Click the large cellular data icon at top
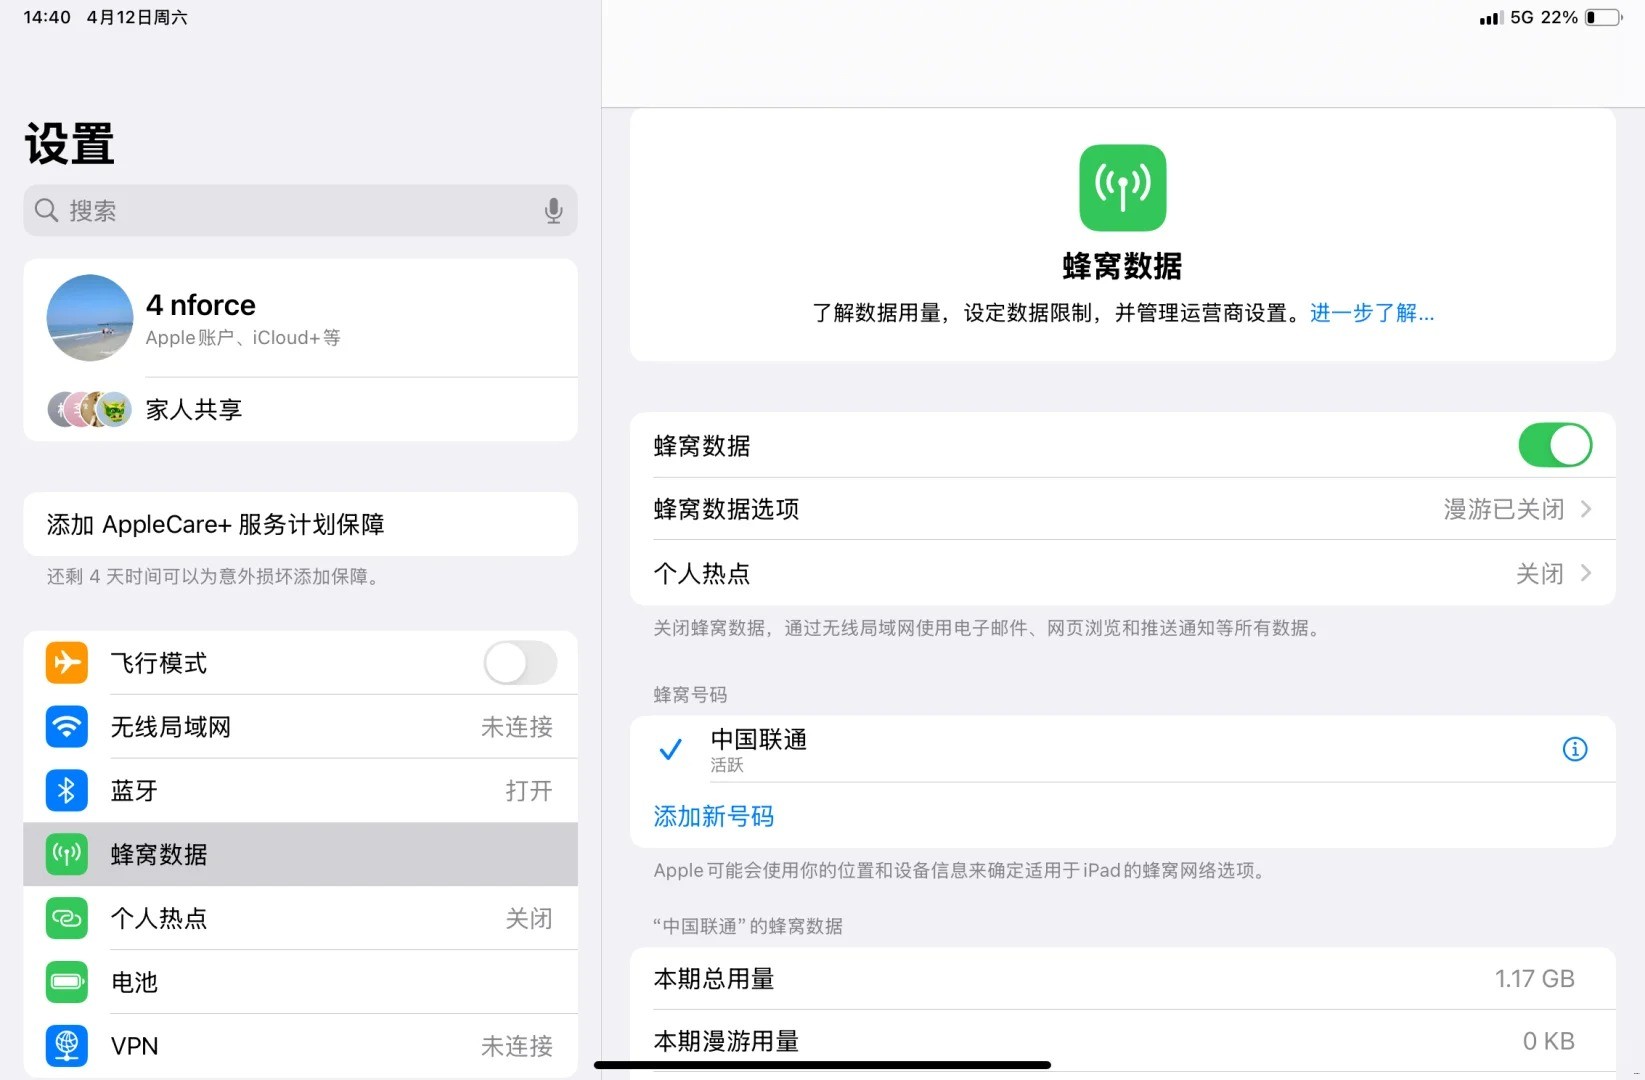The height and width of the screenshot is (1080, 1645). (1122, 187)
